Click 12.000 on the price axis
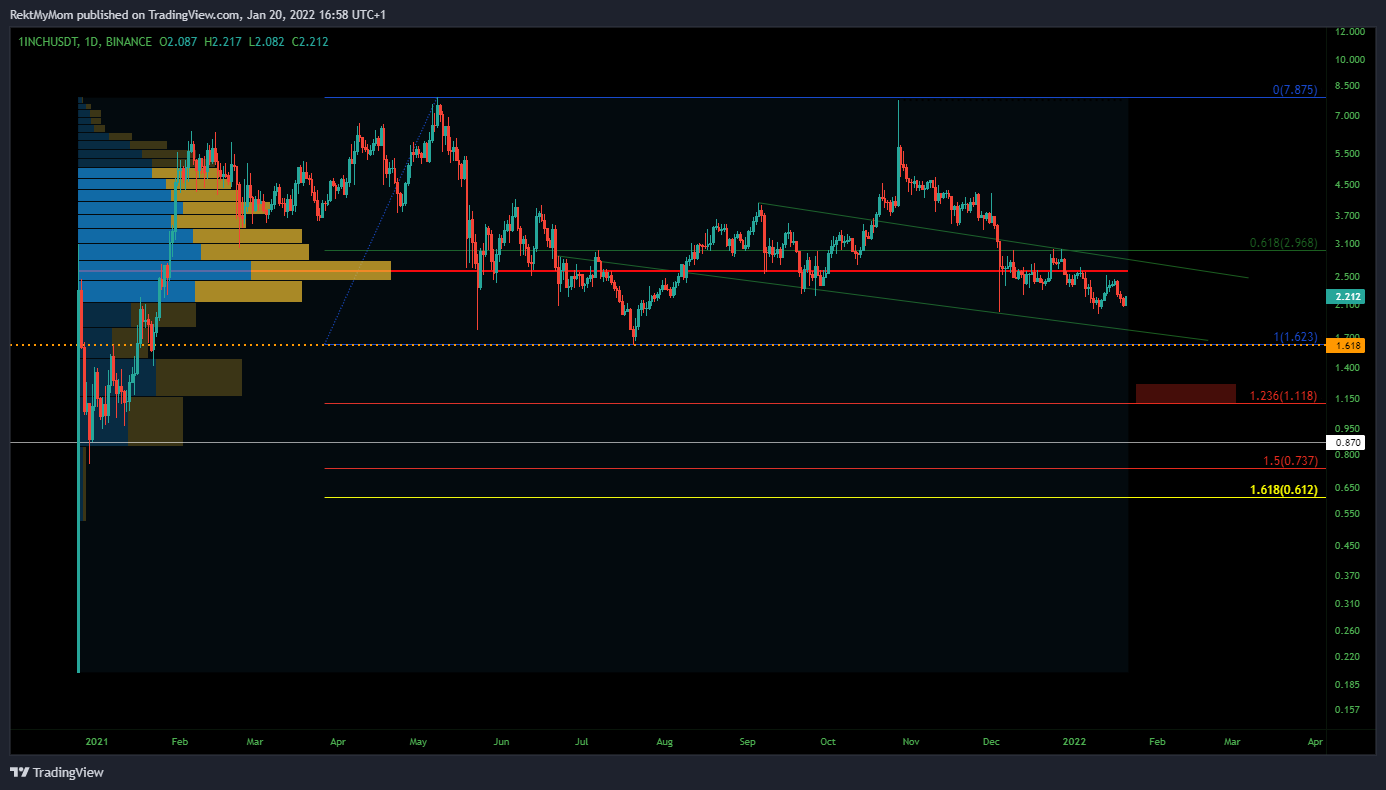Screen dimensions: 1386x790 tap(1349, 32)
